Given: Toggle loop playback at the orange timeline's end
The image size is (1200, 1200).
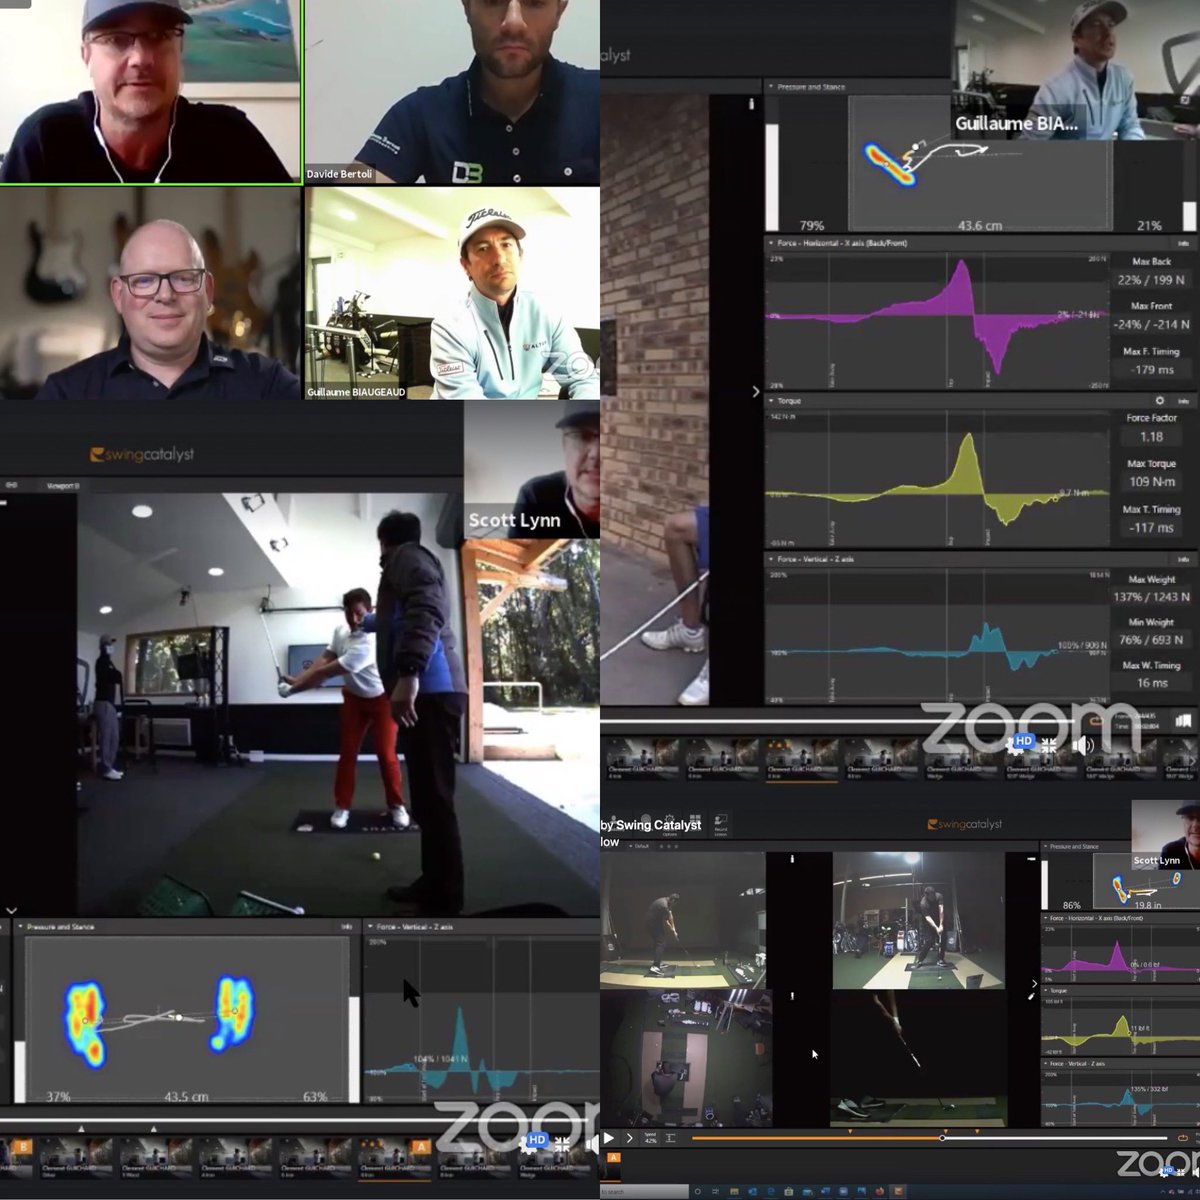Looking at the screenshot, I should (x=1185, y=1138).
